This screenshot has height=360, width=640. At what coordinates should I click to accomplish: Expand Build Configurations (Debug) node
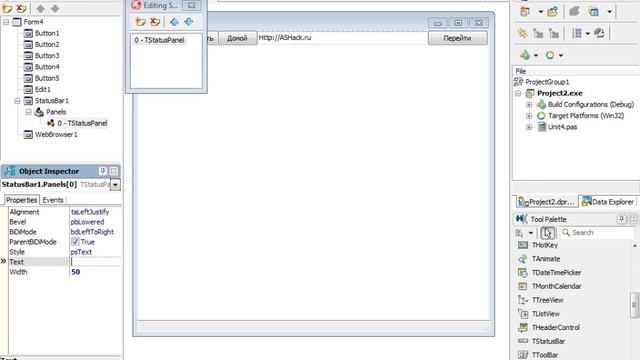(x=529, y=105)
